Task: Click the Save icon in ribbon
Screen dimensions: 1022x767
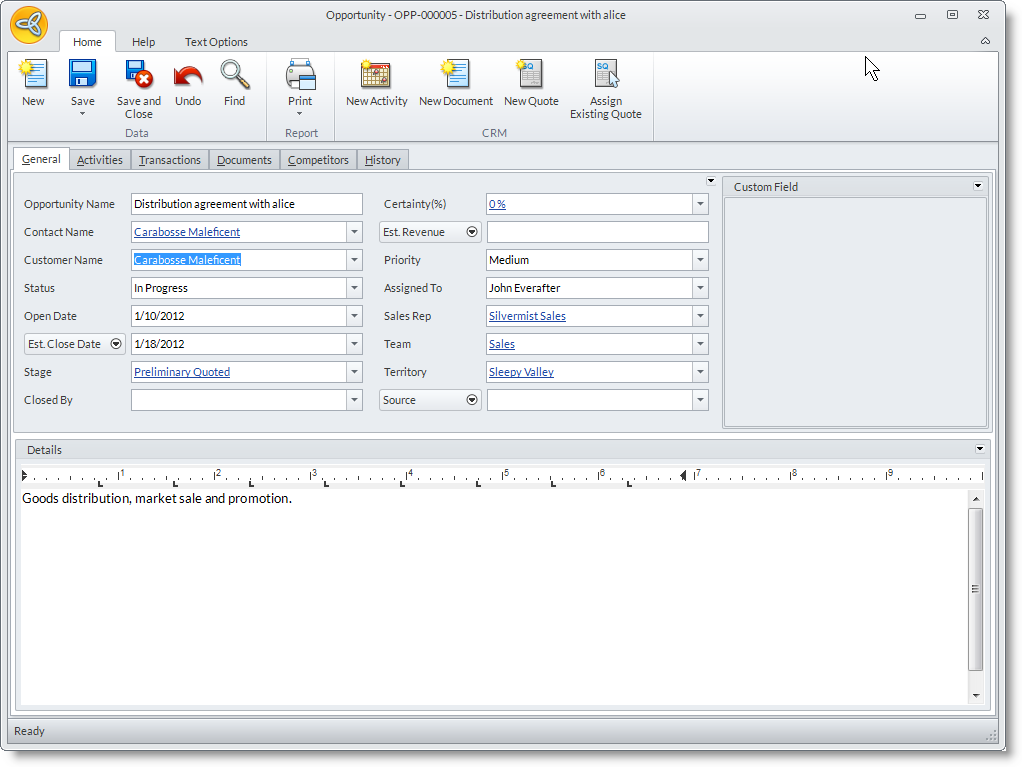Action: [x=82, y=75]
